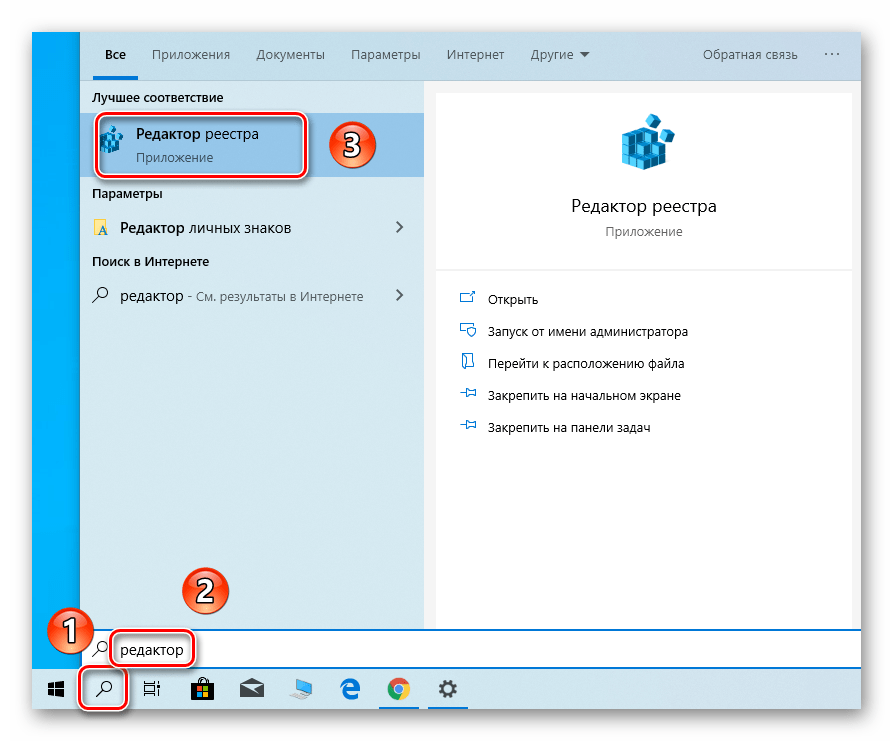The width and height of the screenshot is (893, 741).
Task: Click Открыть in the right pane
Action: point(513,299)
